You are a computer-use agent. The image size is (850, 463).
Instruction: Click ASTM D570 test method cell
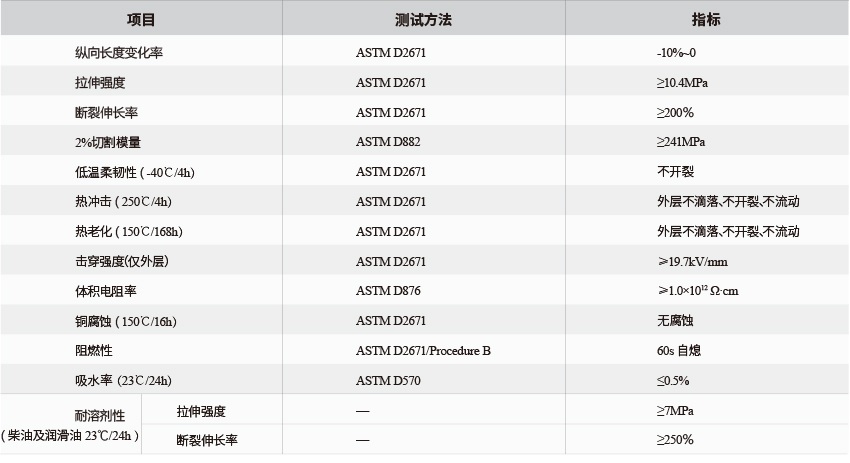pyautogui.click(x=388, y=381)
